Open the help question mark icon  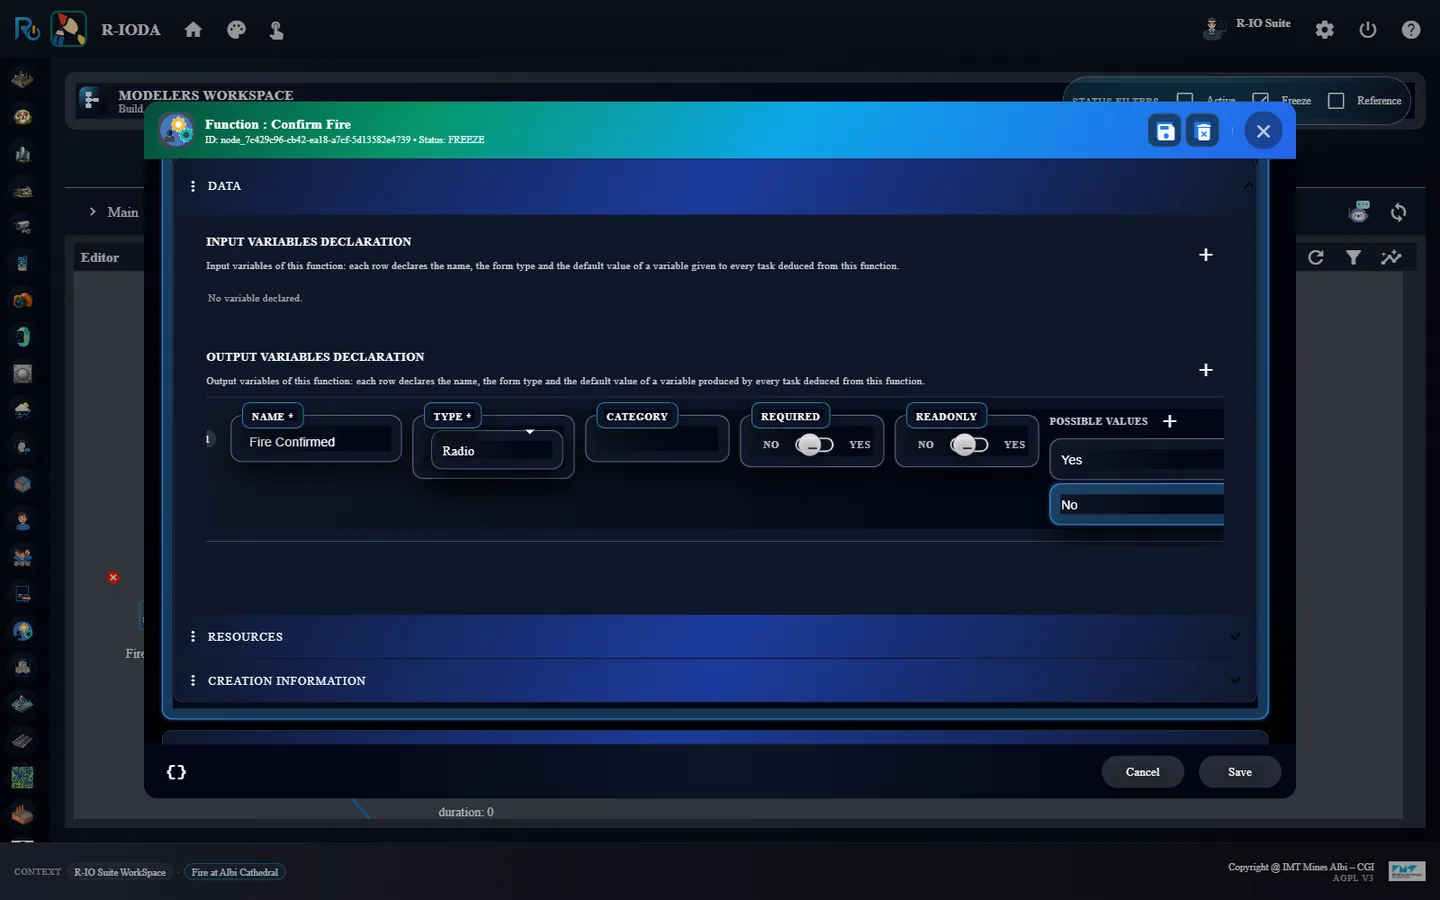click(x=1411, y=30)
